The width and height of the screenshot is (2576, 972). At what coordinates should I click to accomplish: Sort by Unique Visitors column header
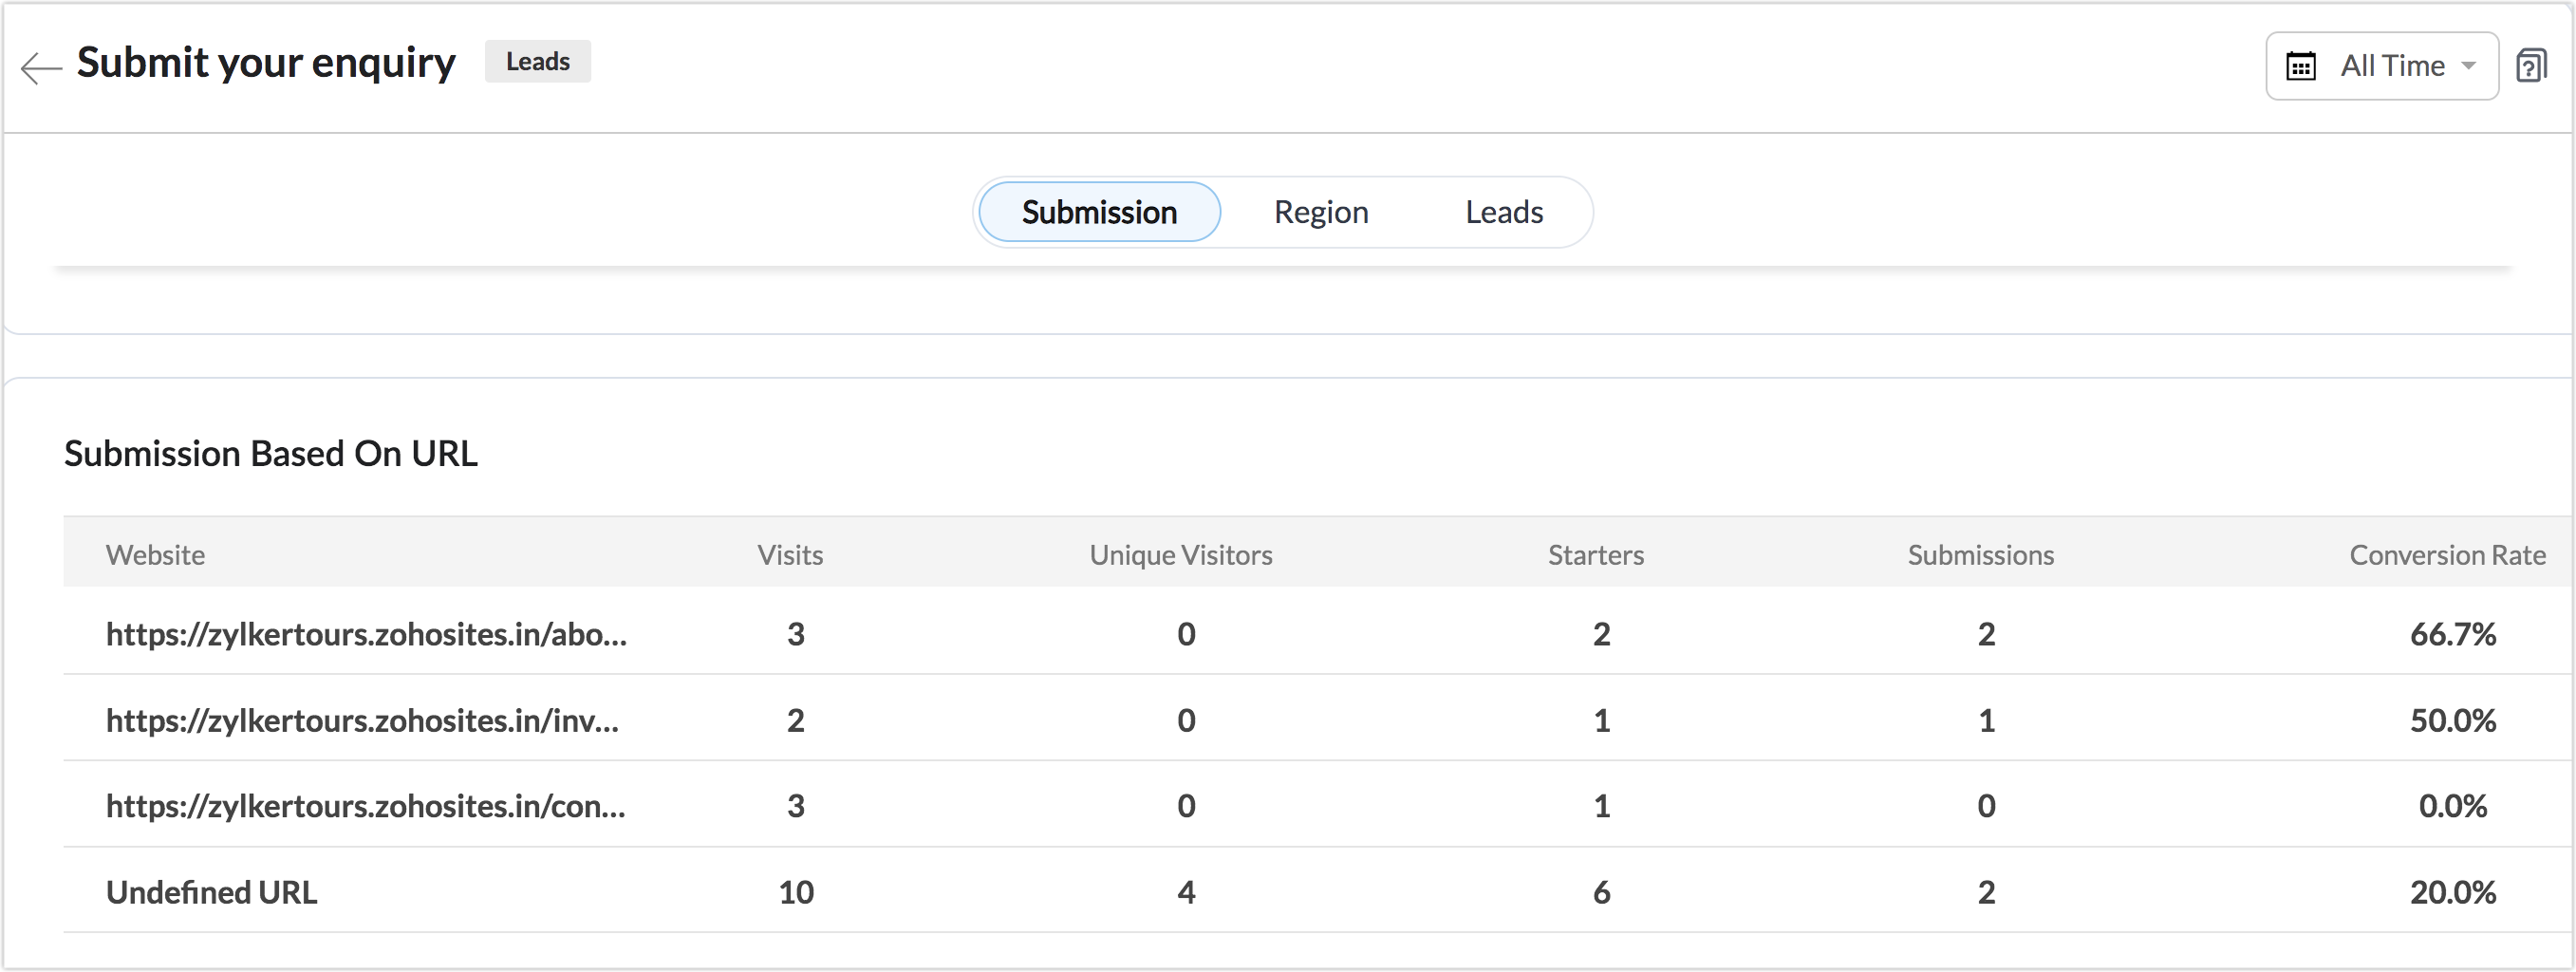pos(1180,555)
